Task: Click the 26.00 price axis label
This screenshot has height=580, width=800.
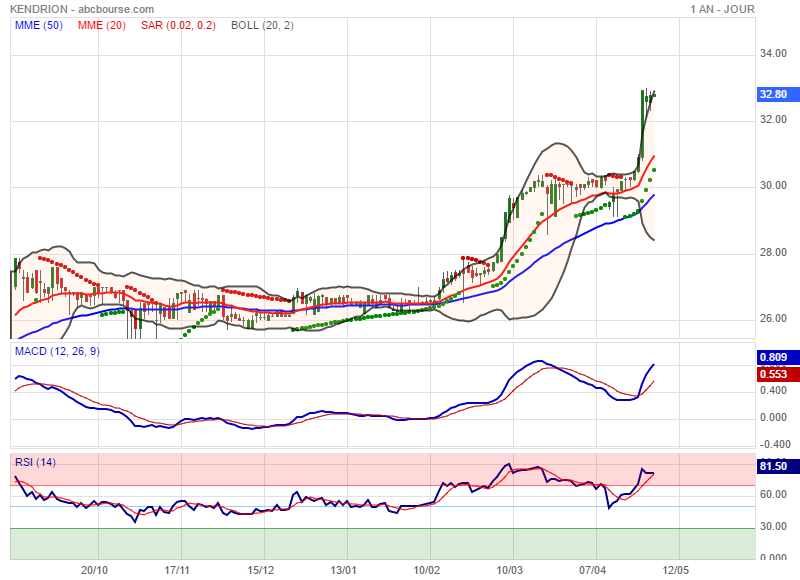Action: click(773, 319)
